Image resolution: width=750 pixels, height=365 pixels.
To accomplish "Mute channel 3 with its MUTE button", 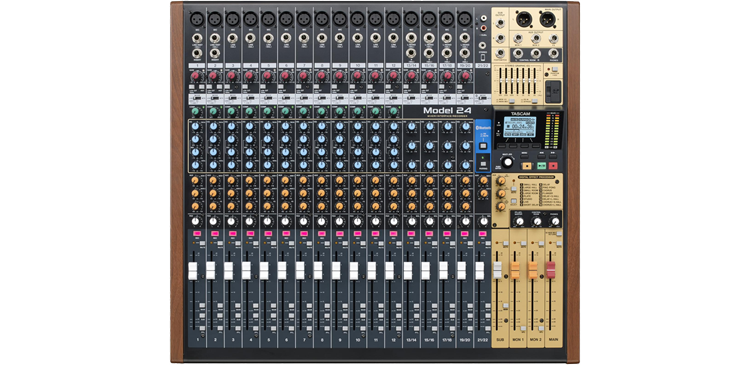I will [x=239, y=243].
